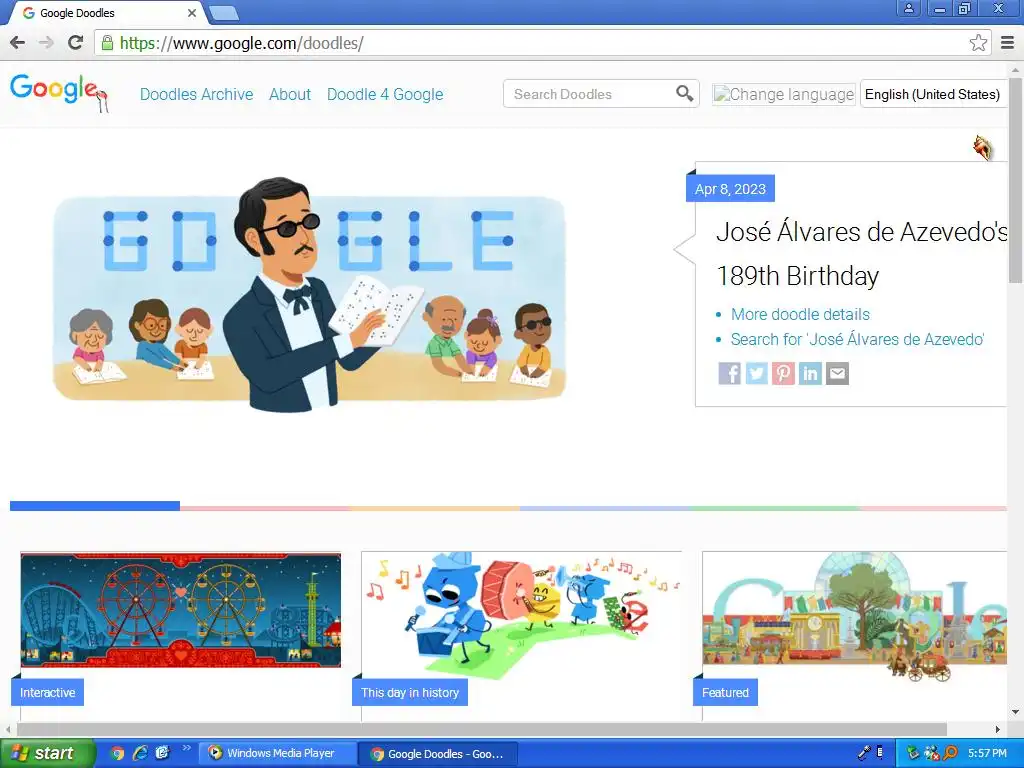Open the Featured fair doodle thumbnail

coord(854,616)
